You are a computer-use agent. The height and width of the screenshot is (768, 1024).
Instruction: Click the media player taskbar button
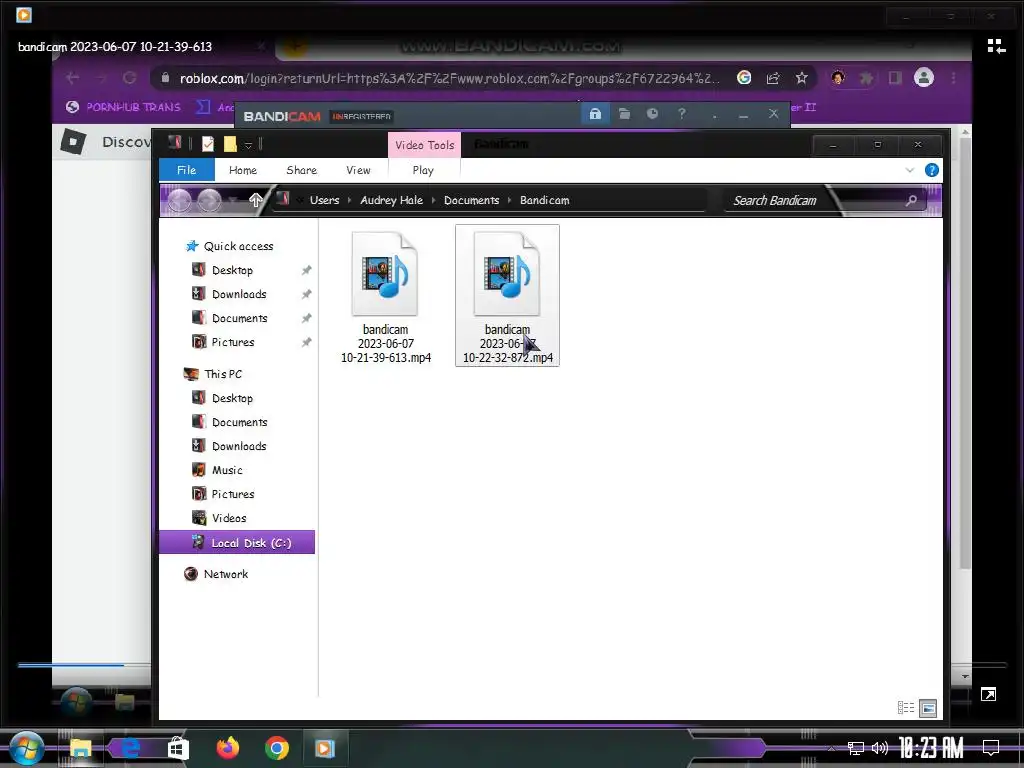coord(325,748)
